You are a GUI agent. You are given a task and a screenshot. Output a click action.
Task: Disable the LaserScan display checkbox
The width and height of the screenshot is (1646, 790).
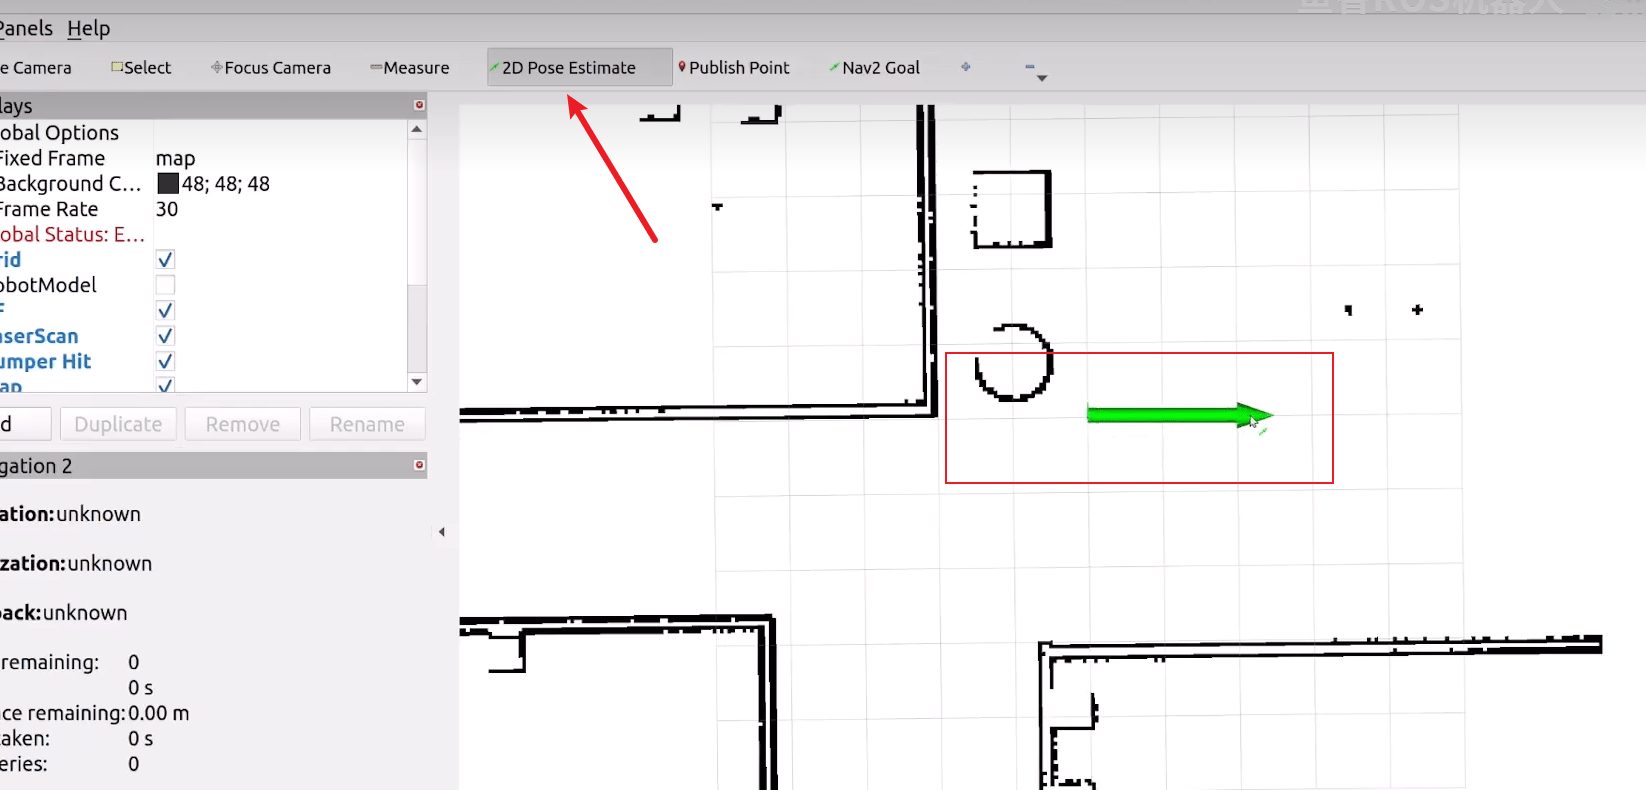[166, 336]
